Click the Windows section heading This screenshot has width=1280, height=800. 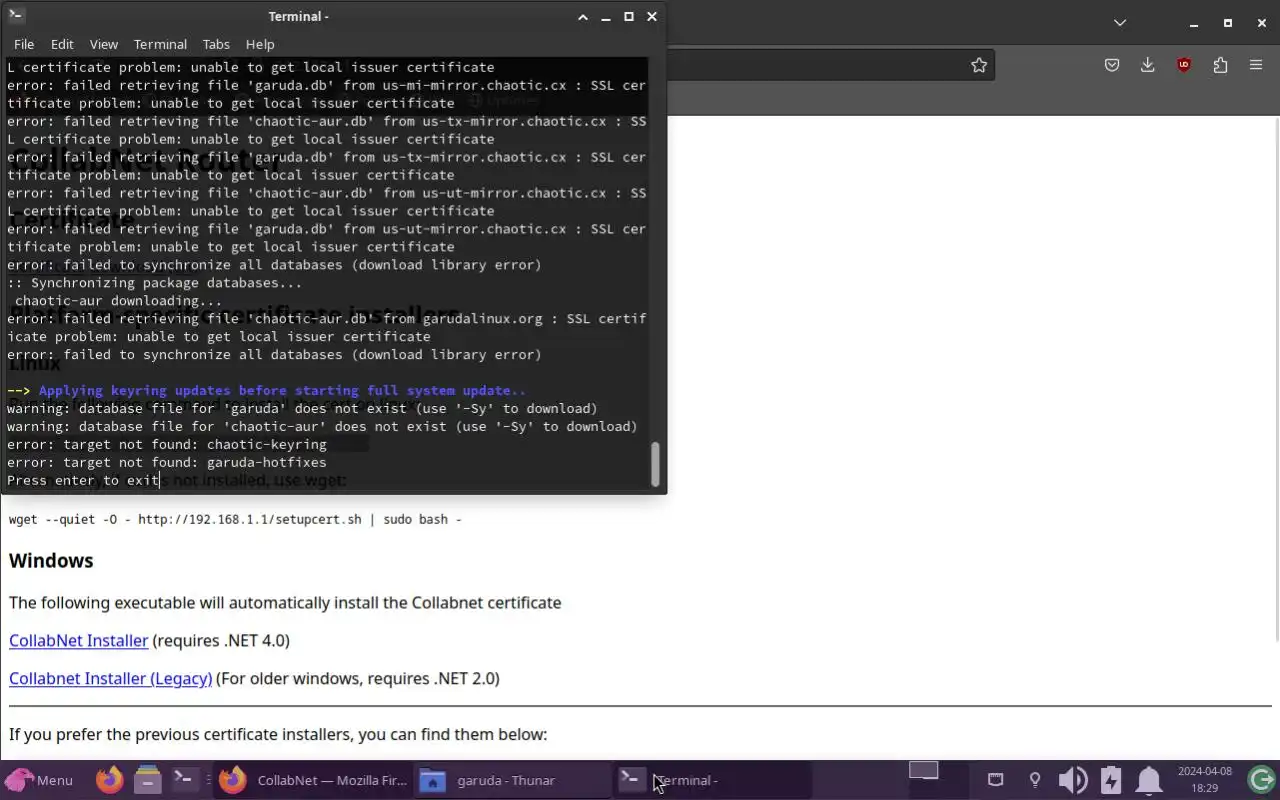pos(51,560)
